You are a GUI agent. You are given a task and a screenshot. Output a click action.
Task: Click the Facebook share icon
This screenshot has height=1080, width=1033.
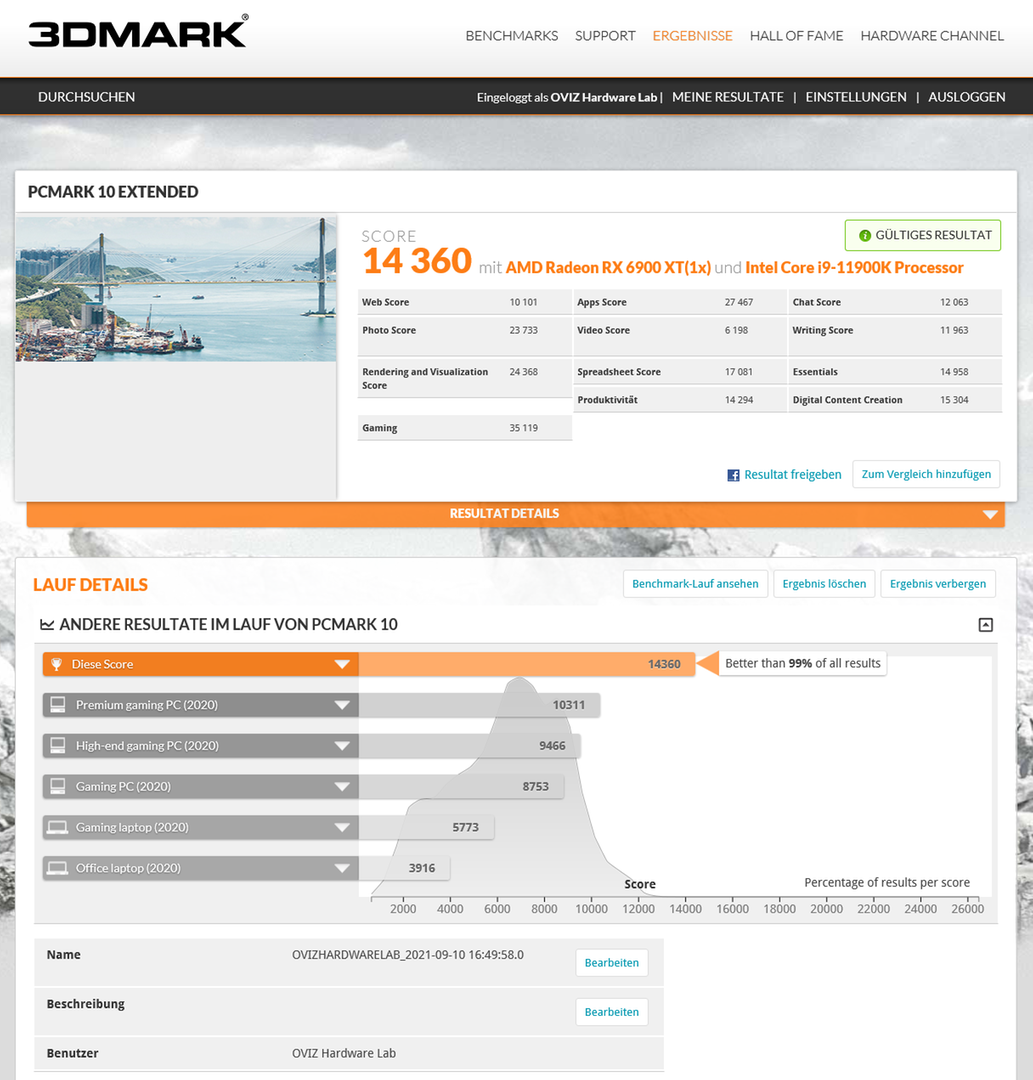[x=733, y=475]
